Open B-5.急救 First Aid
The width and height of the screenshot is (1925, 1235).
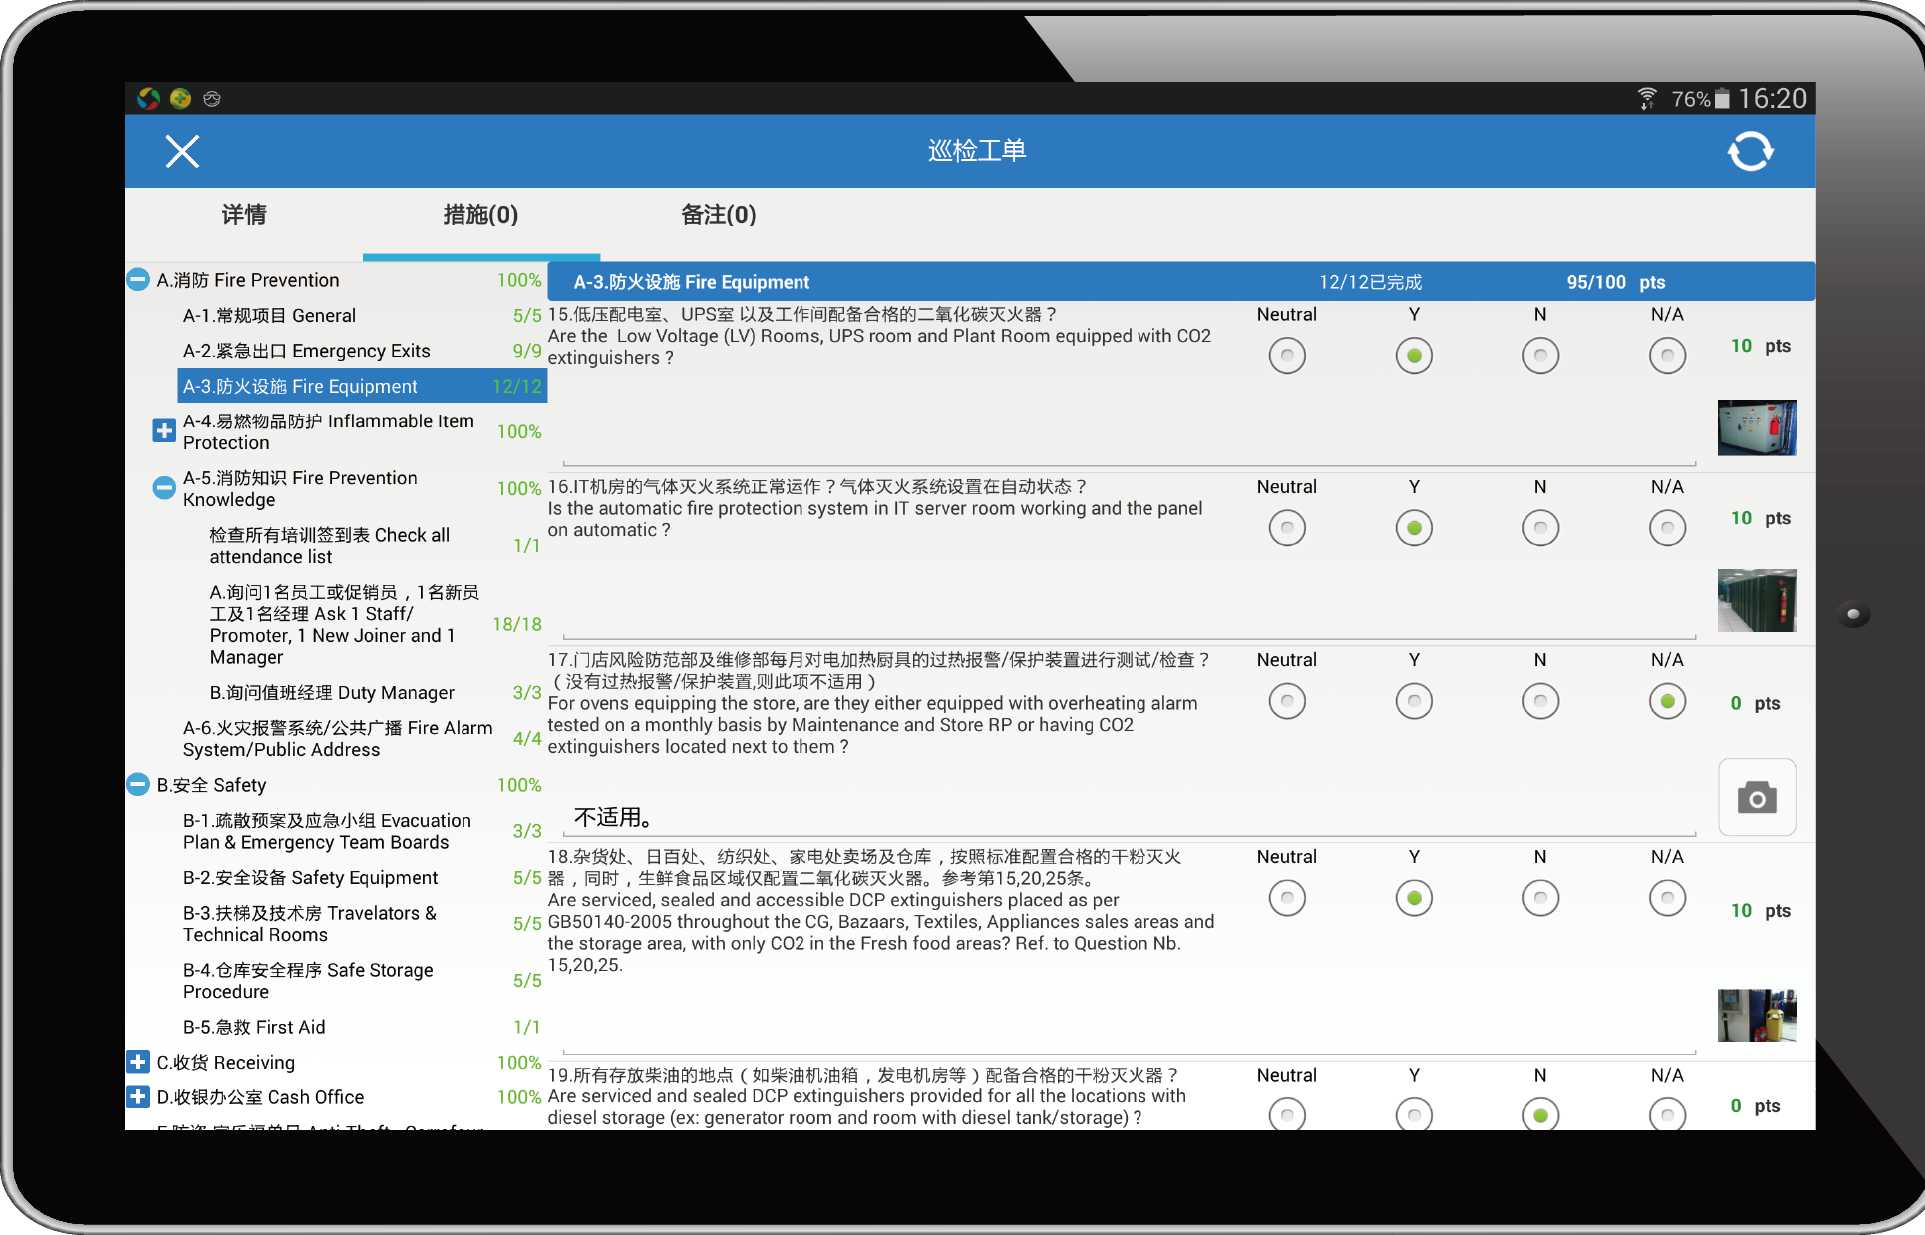click(362, 1027)
